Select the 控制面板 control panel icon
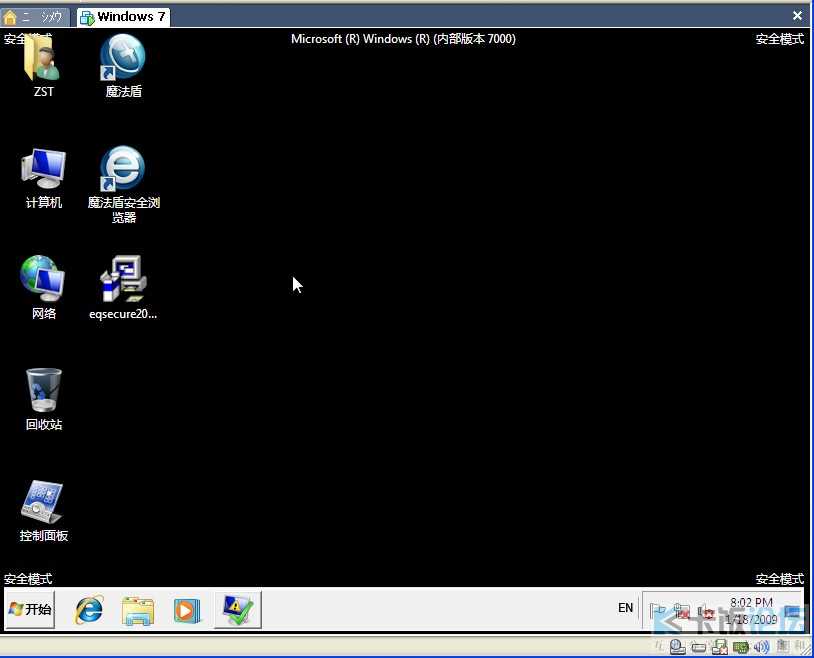 click(44, 511)
